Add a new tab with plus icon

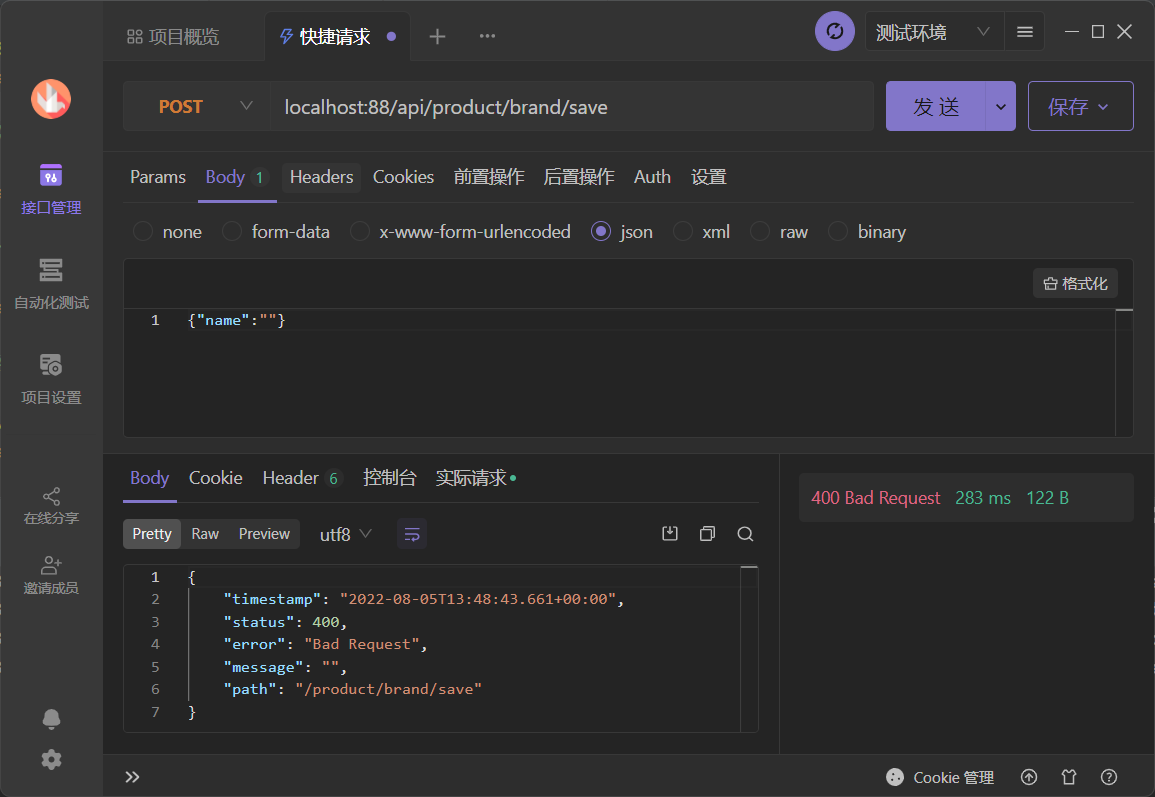(438, 36)
